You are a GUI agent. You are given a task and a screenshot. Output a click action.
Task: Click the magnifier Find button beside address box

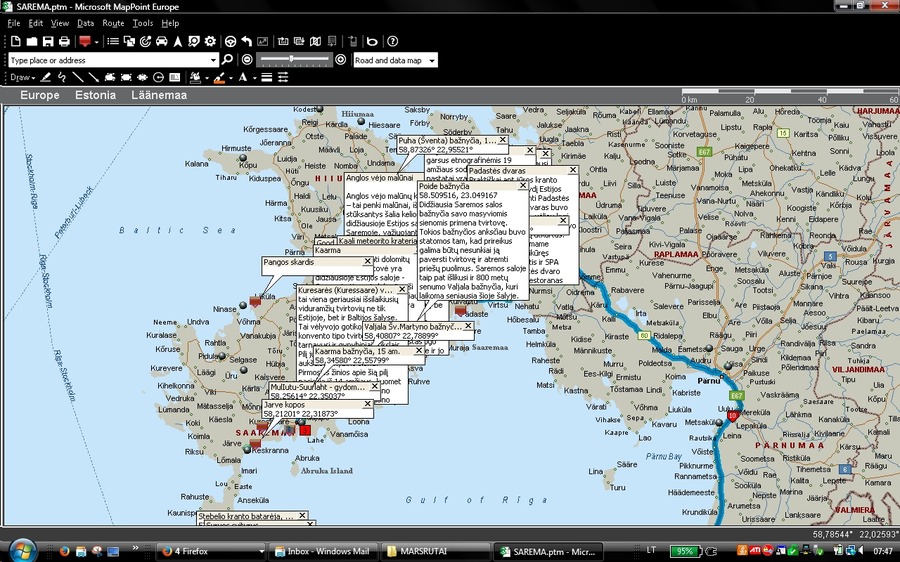point(227,59)
